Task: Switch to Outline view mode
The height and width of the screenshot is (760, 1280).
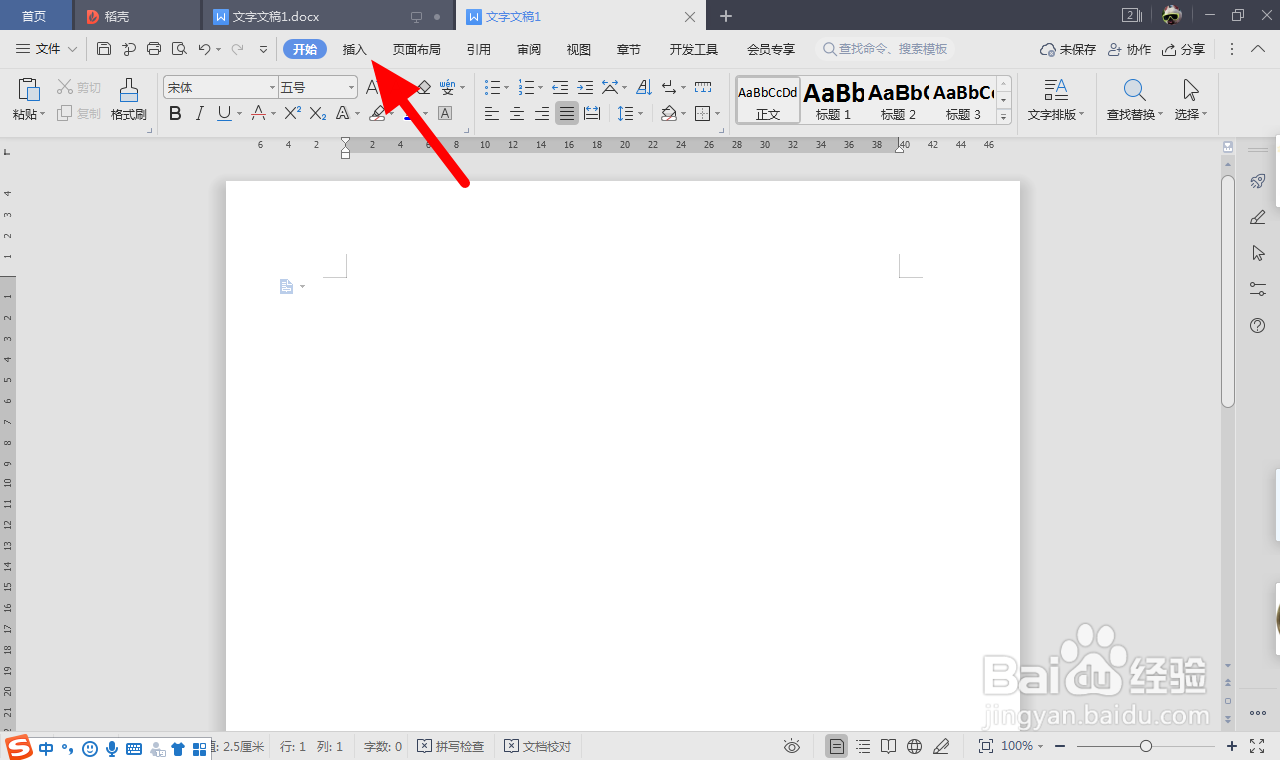Action: pos(863,746)
